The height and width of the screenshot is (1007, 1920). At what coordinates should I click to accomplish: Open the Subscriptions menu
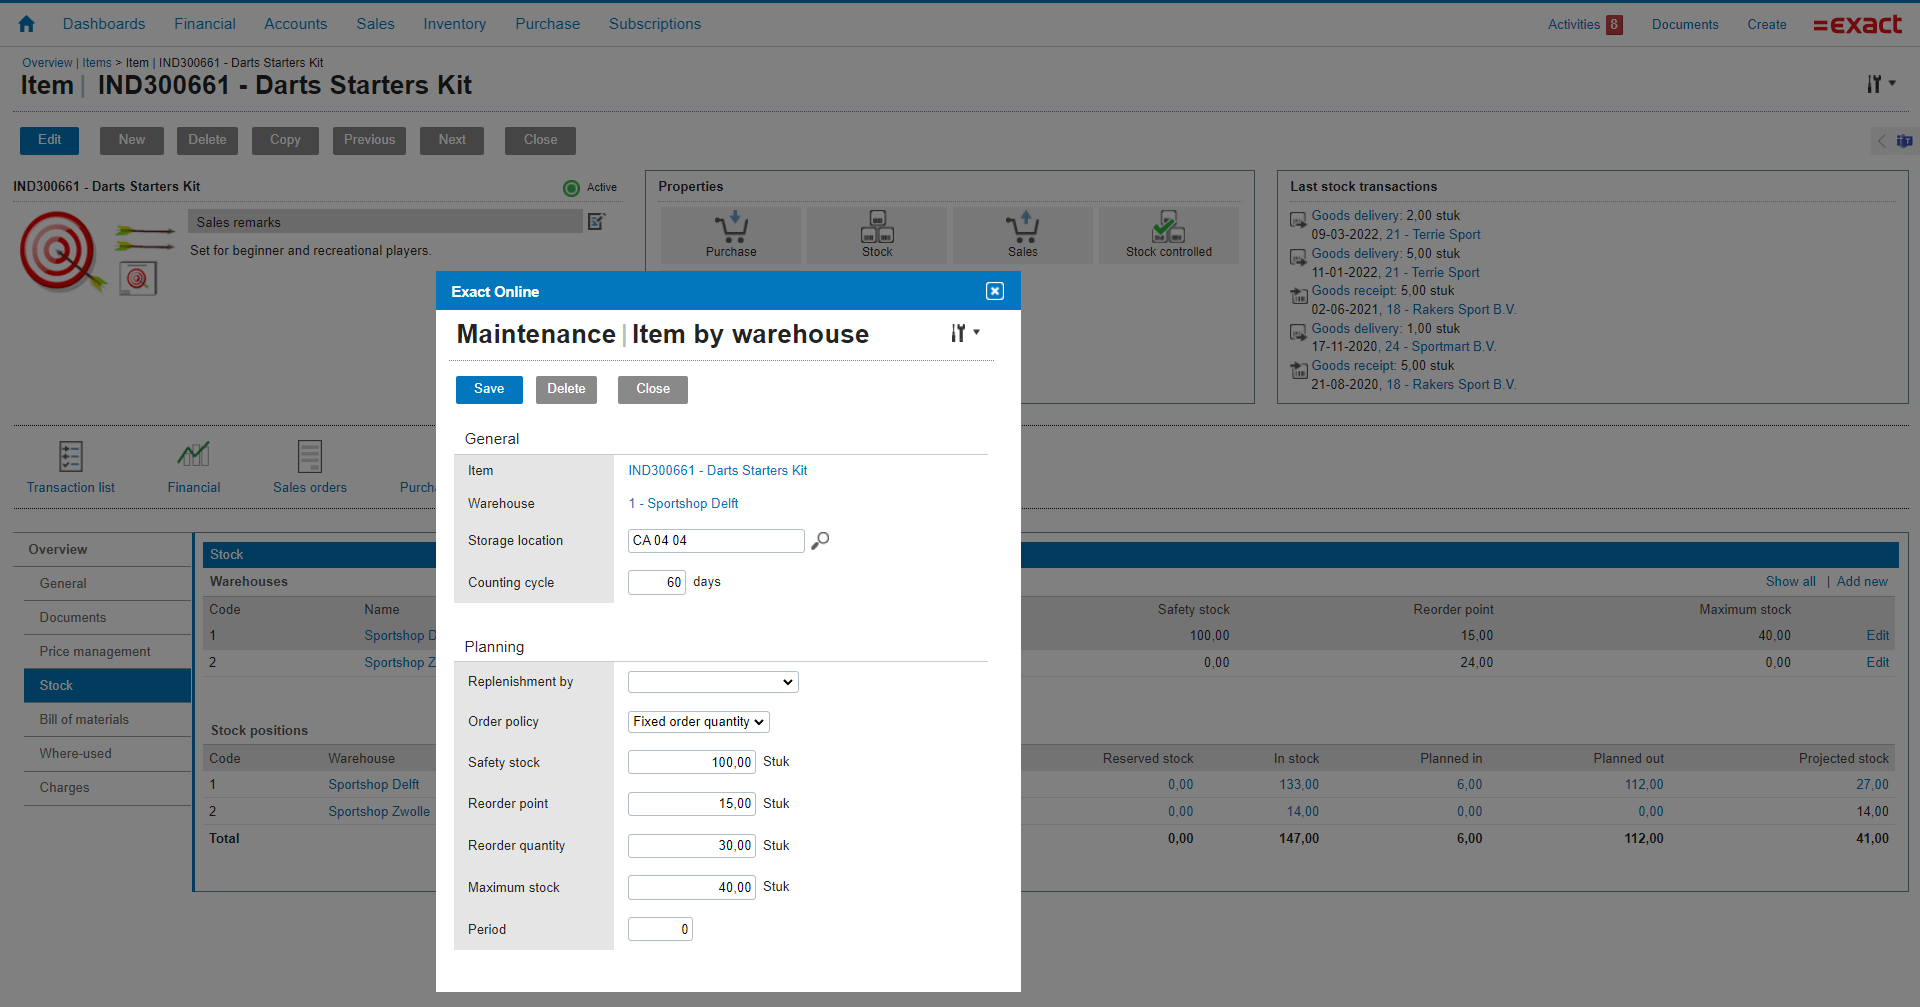655,24
